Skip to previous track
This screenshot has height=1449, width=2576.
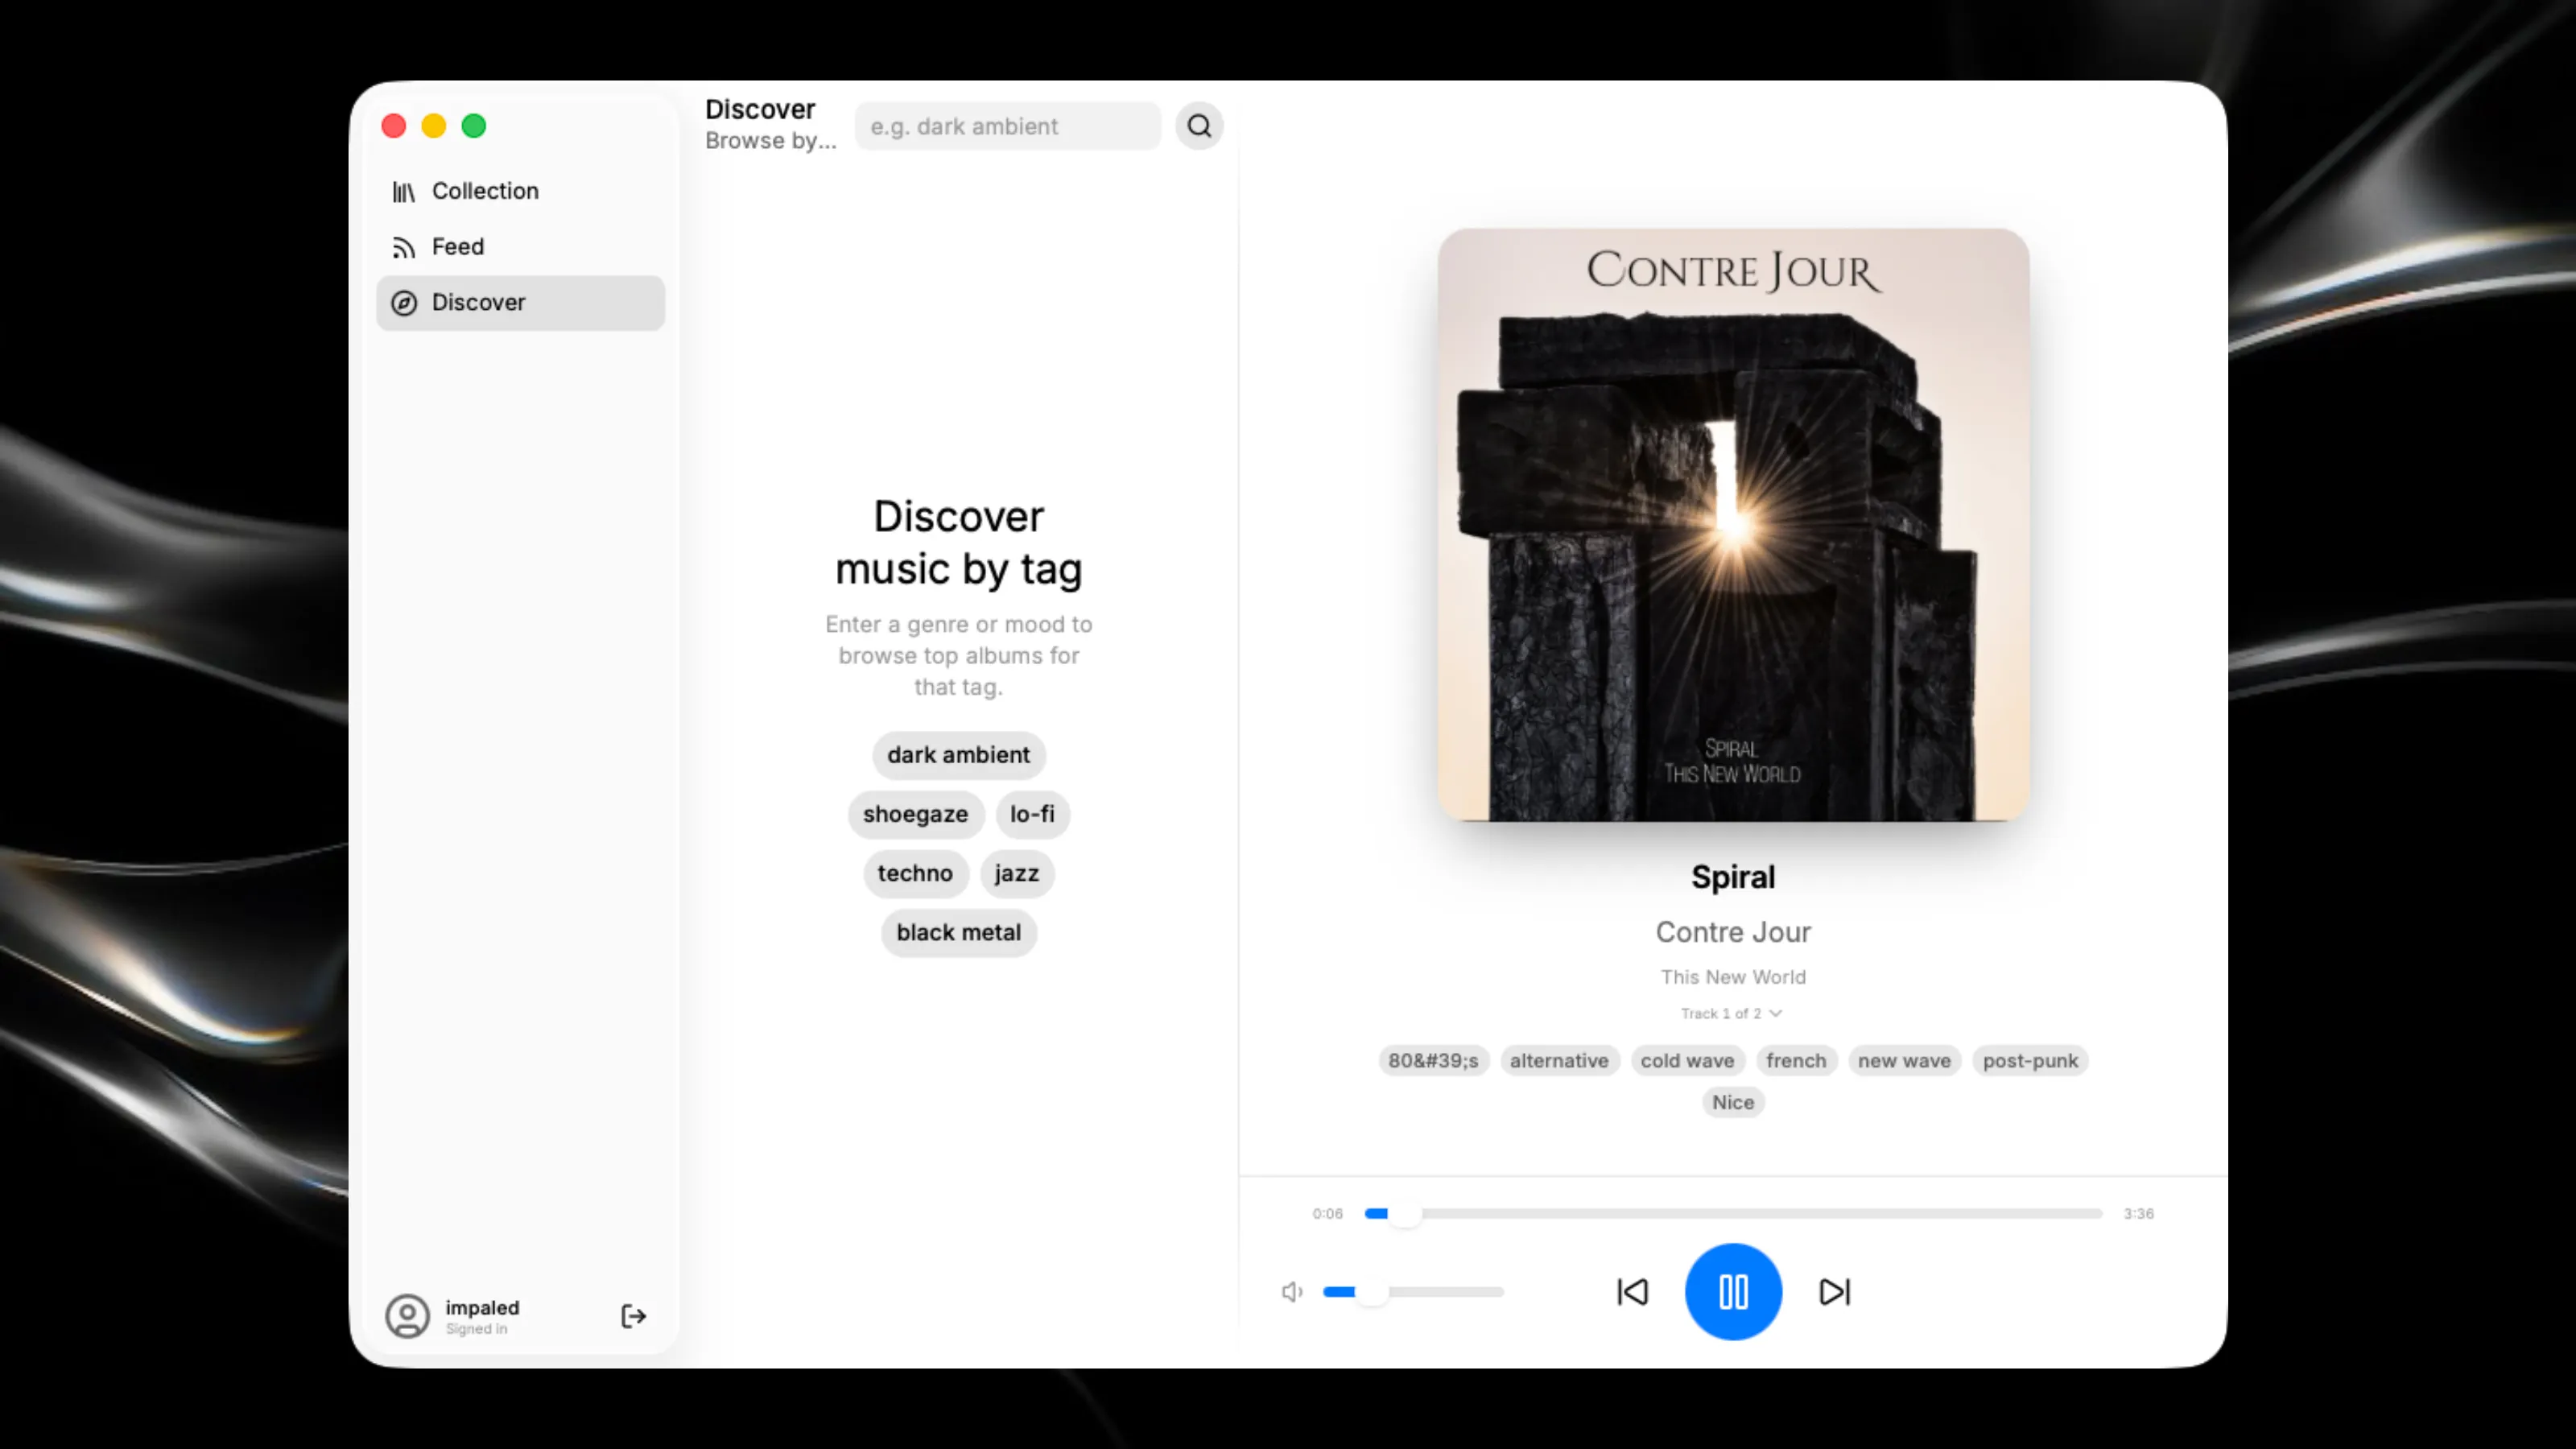click(x=1632, y=1292)
